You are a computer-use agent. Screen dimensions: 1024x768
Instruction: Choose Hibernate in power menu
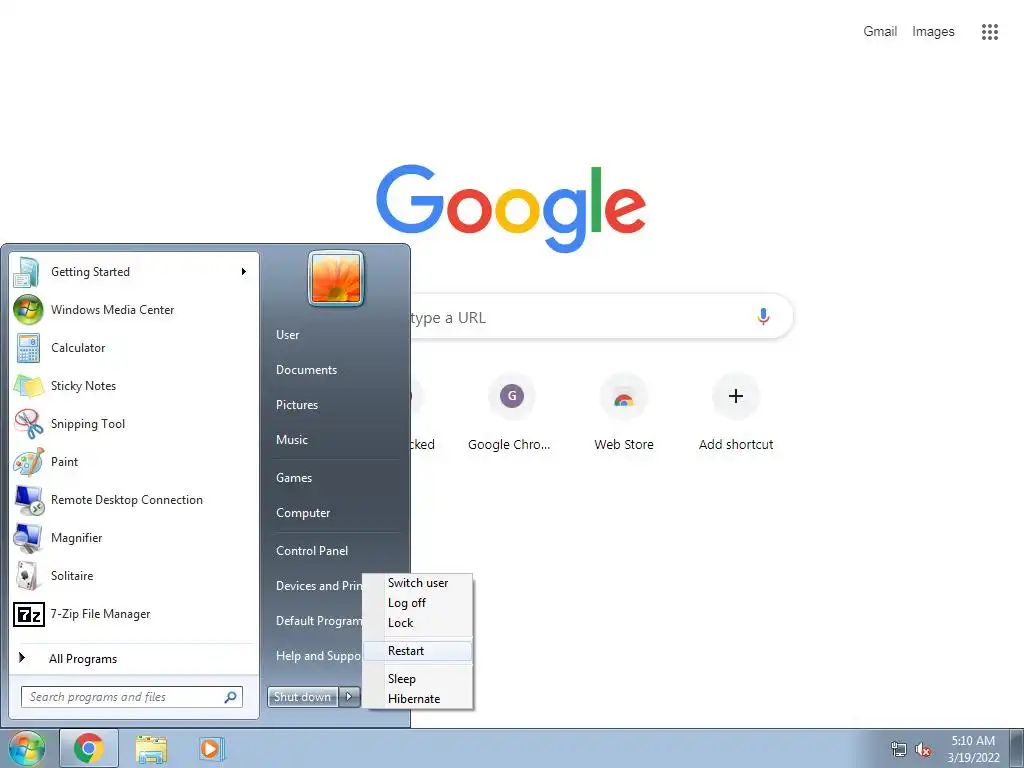click(x=418, y=699)
